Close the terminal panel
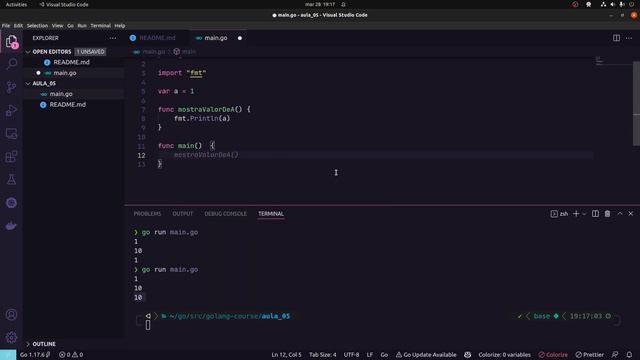The height and width of the screenshot is (360, 640). pos(631,213)
